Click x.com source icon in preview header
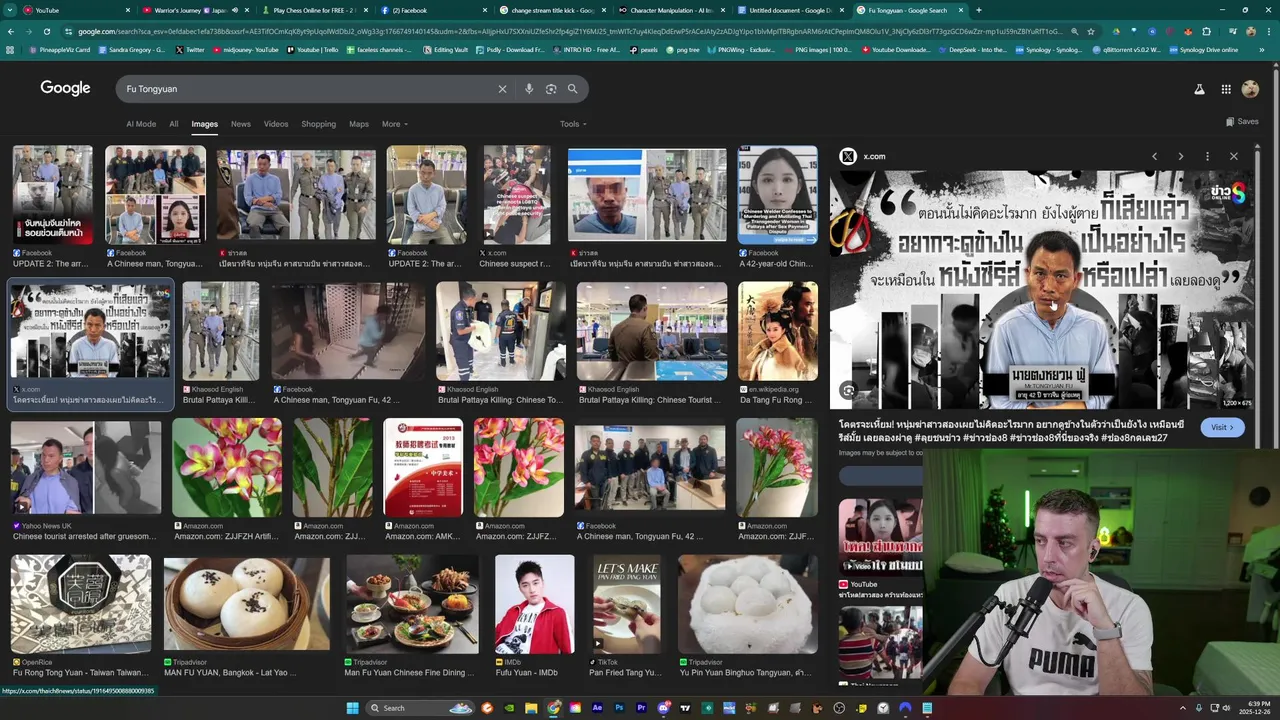The width and height of the screenshot is (1280, 720). coord(848,156)
